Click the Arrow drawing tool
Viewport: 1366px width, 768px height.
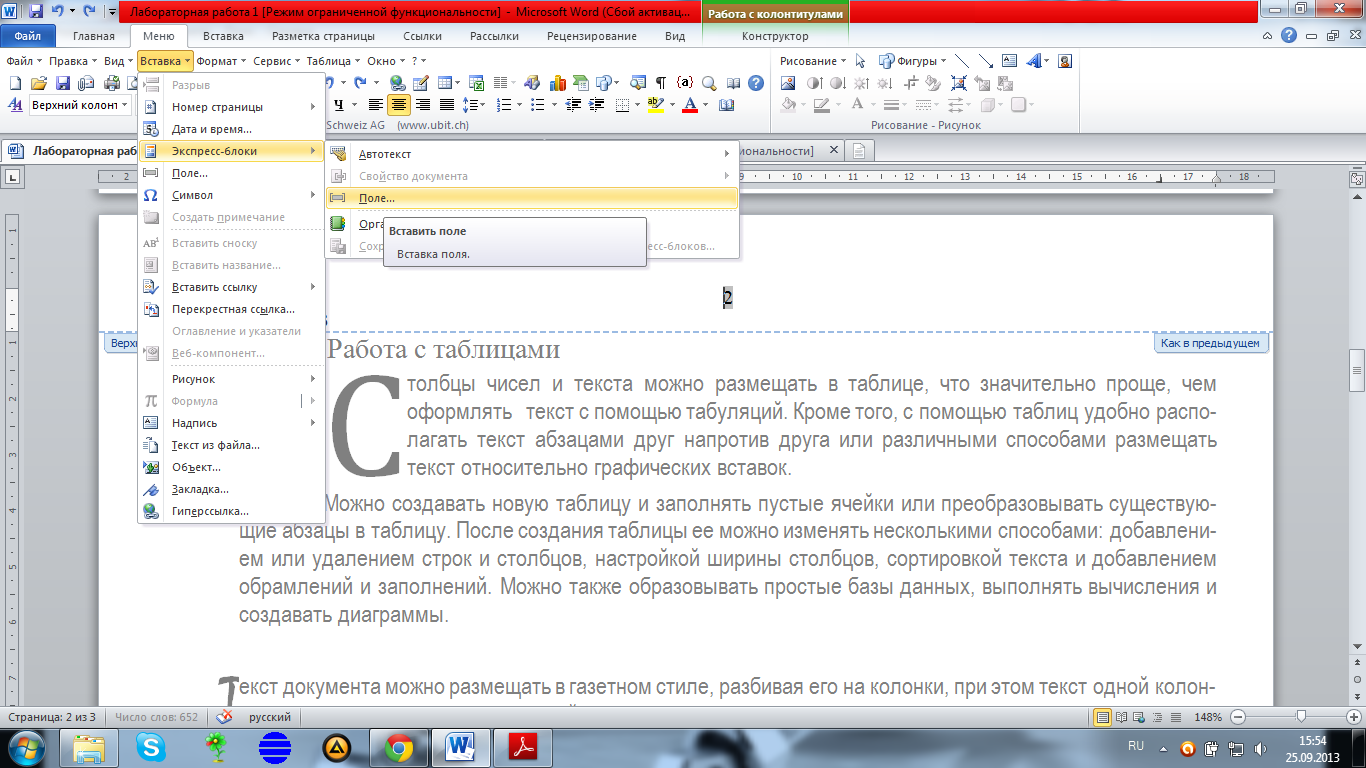[986, 61]
